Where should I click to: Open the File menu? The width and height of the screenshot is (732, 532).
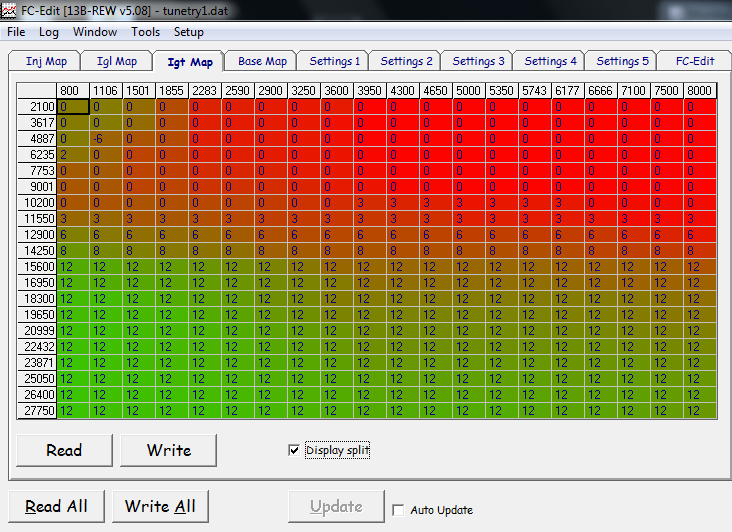[x=16, y=32]
